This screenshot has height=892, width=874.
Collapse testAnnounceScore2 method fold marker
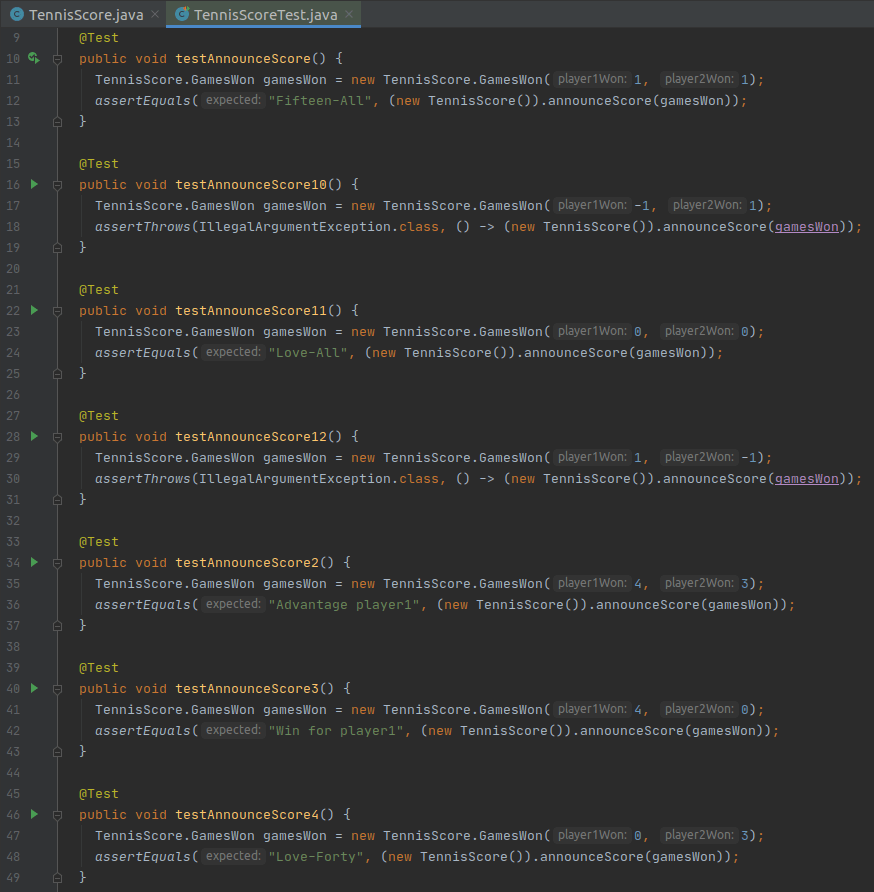click(x=57, y=563)
